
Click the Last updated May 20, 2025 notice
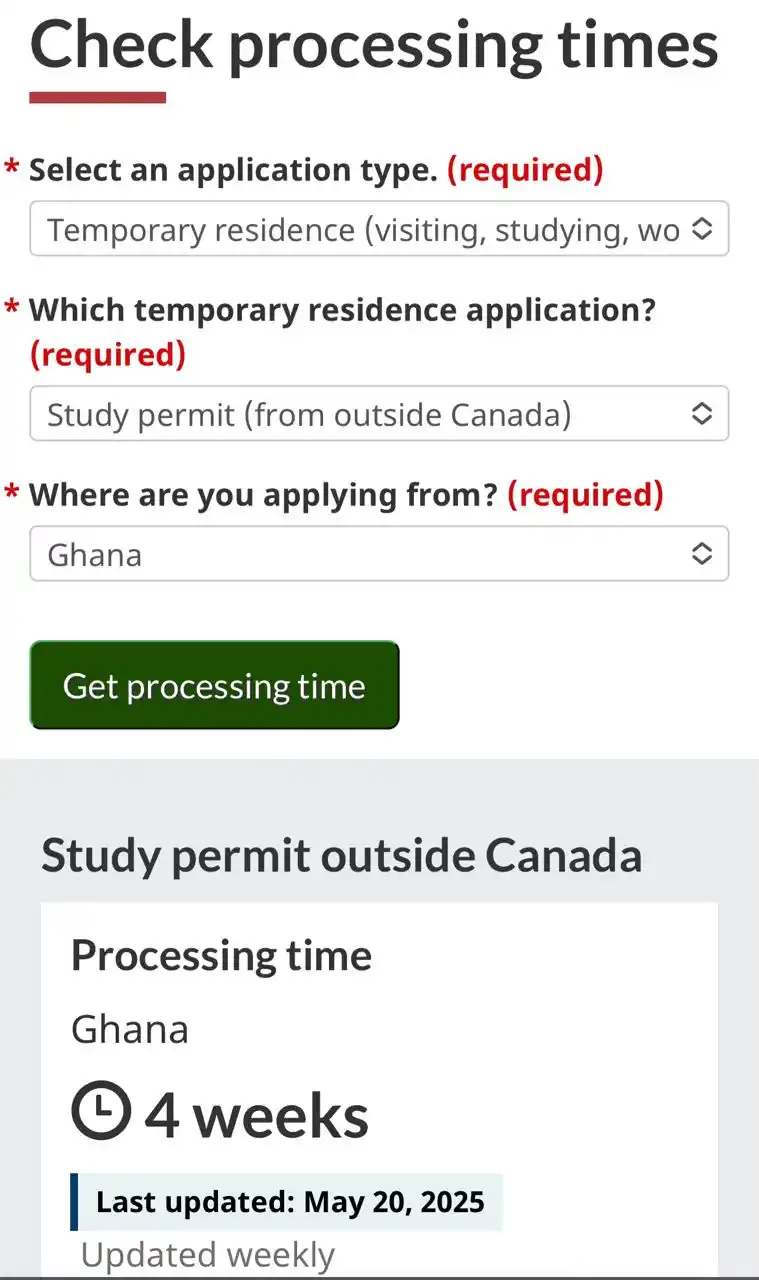click(287, 1202)
